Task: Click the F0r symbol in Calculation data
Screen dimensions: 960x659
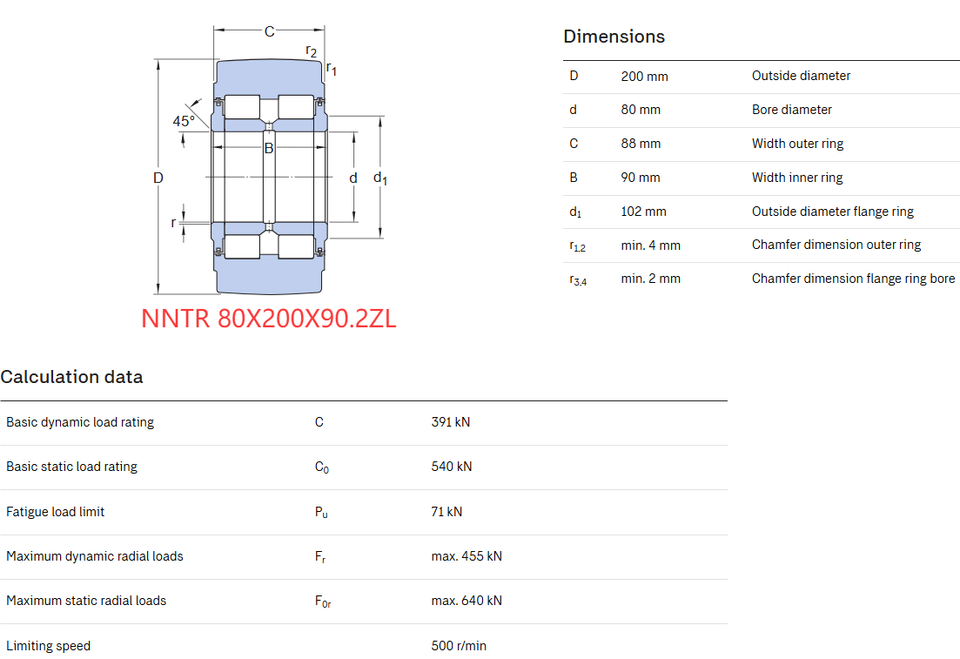Action: [323, 601]
